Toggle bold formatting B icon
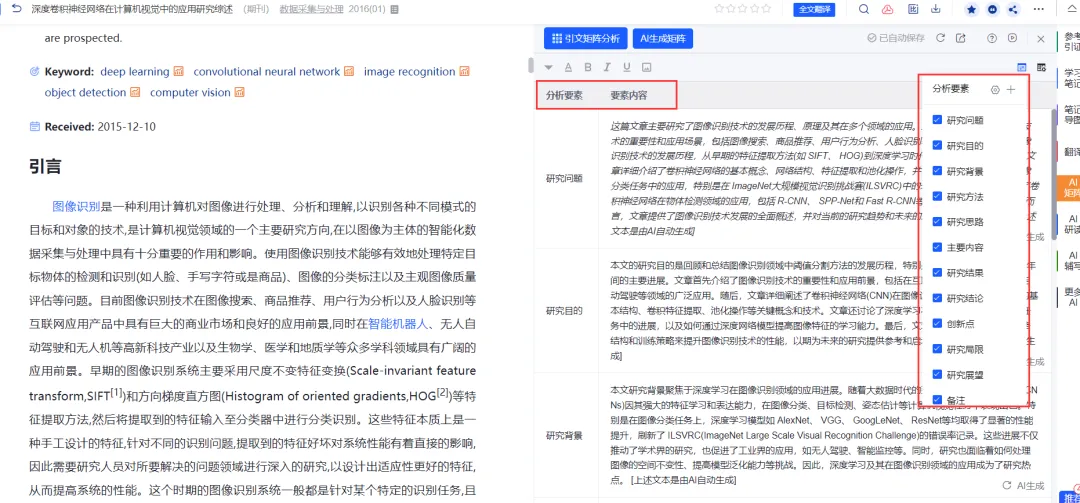Image resolution: width=1080 pixels, height=503 pixels. click(588, 67)
